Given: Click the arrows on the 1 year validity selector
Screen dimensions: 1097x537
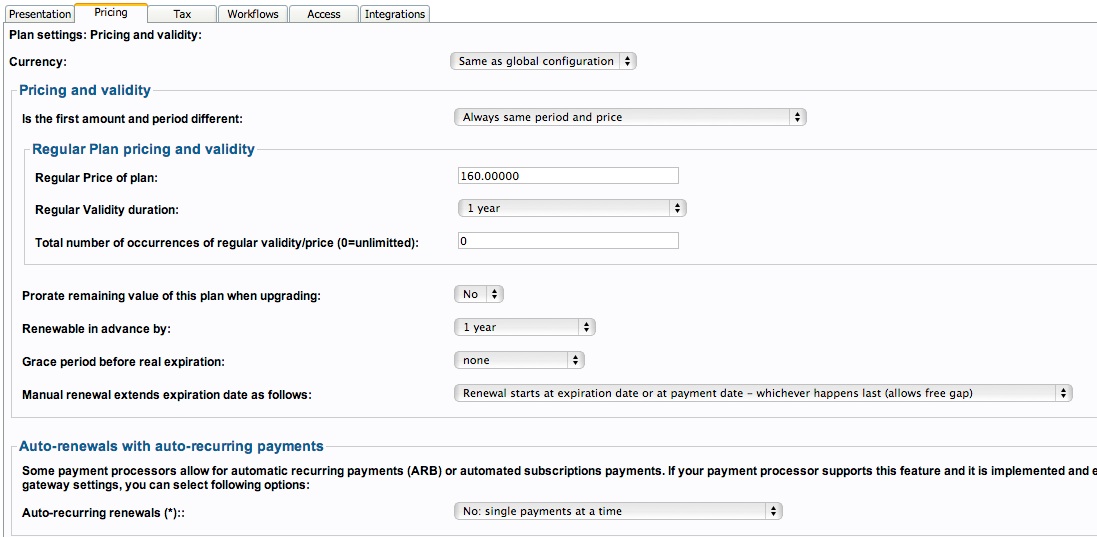Looking at the screenshot, I should click(x=677, y=208).
